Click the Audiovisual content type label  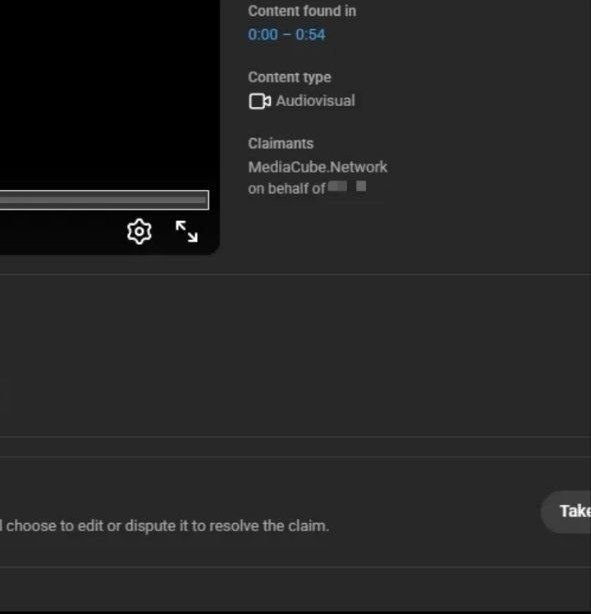coord(316,101)
